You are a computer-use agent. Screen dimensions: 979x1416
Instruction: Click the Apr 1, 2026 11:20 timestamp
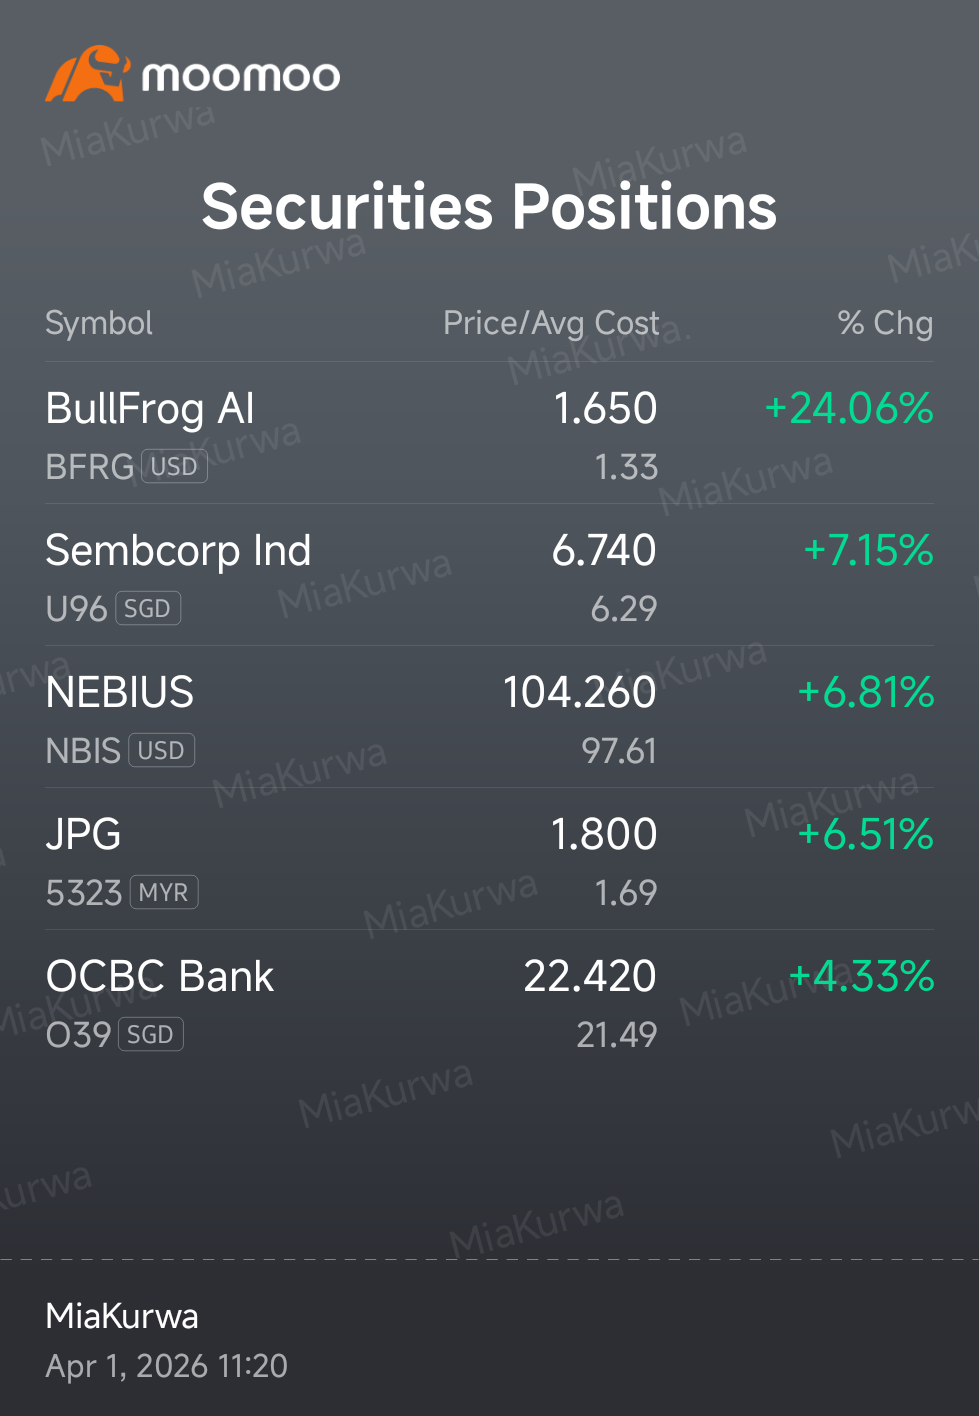[x=167, y=1366]
